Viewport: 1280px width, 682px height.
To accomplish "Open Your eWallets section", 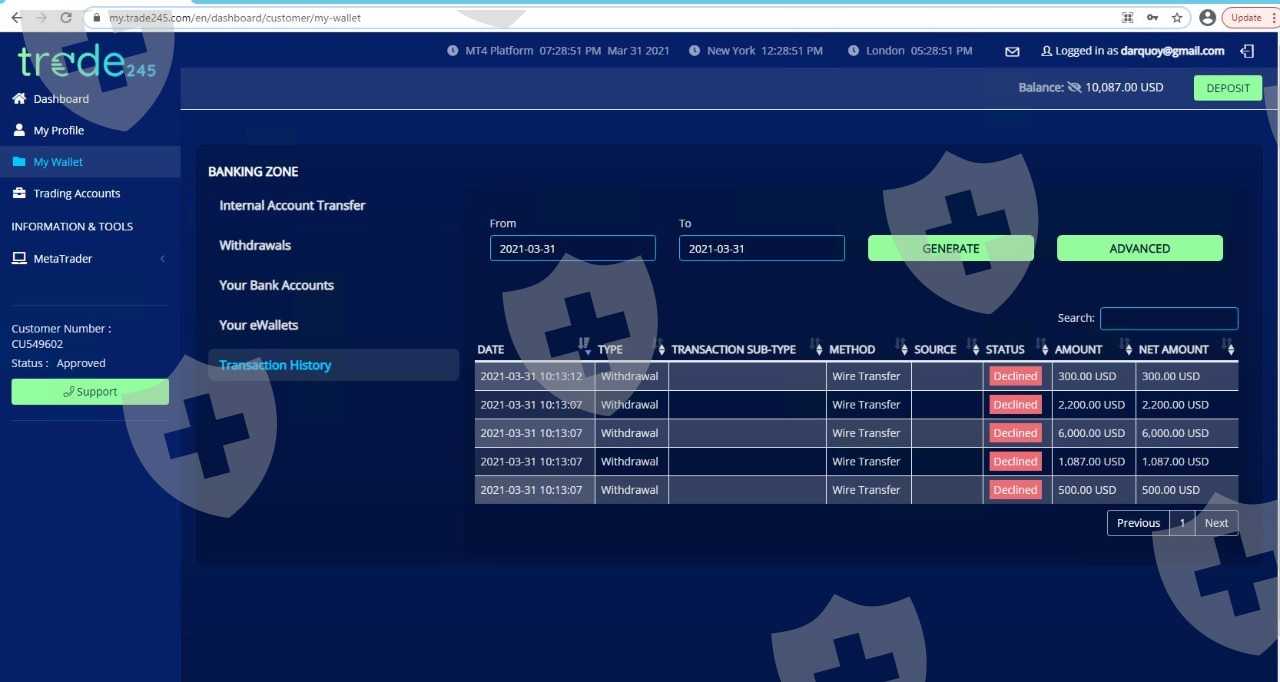I will pyautogui.click(x=258, y=325).
